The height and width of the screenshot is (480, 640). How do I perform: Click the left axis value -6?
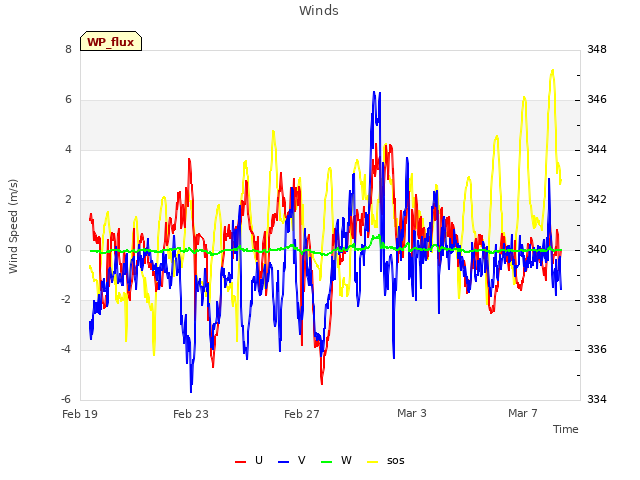pos(67,399)
